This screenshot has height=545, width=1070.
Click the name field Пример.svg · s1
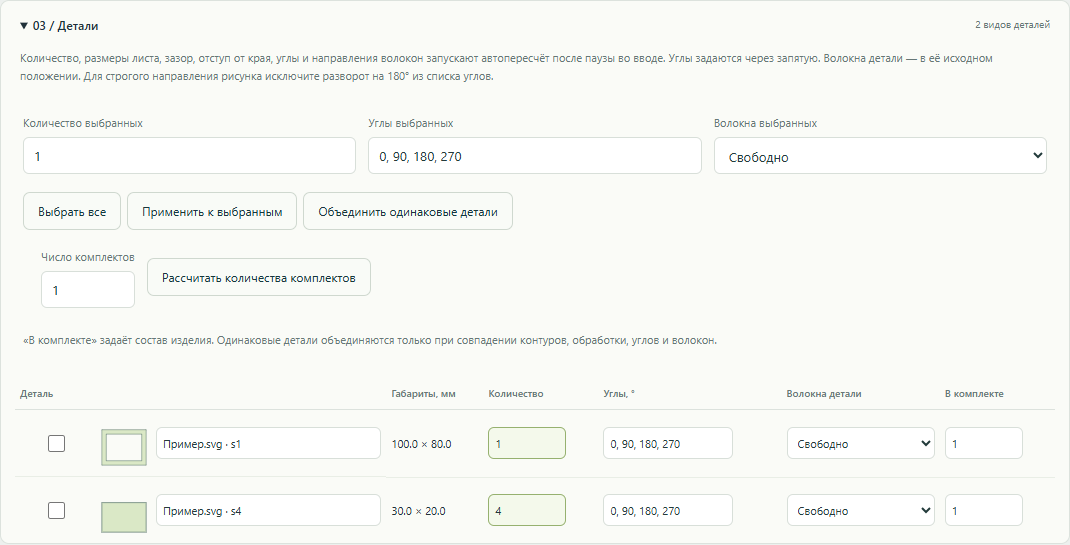click(x=268, y=443)
